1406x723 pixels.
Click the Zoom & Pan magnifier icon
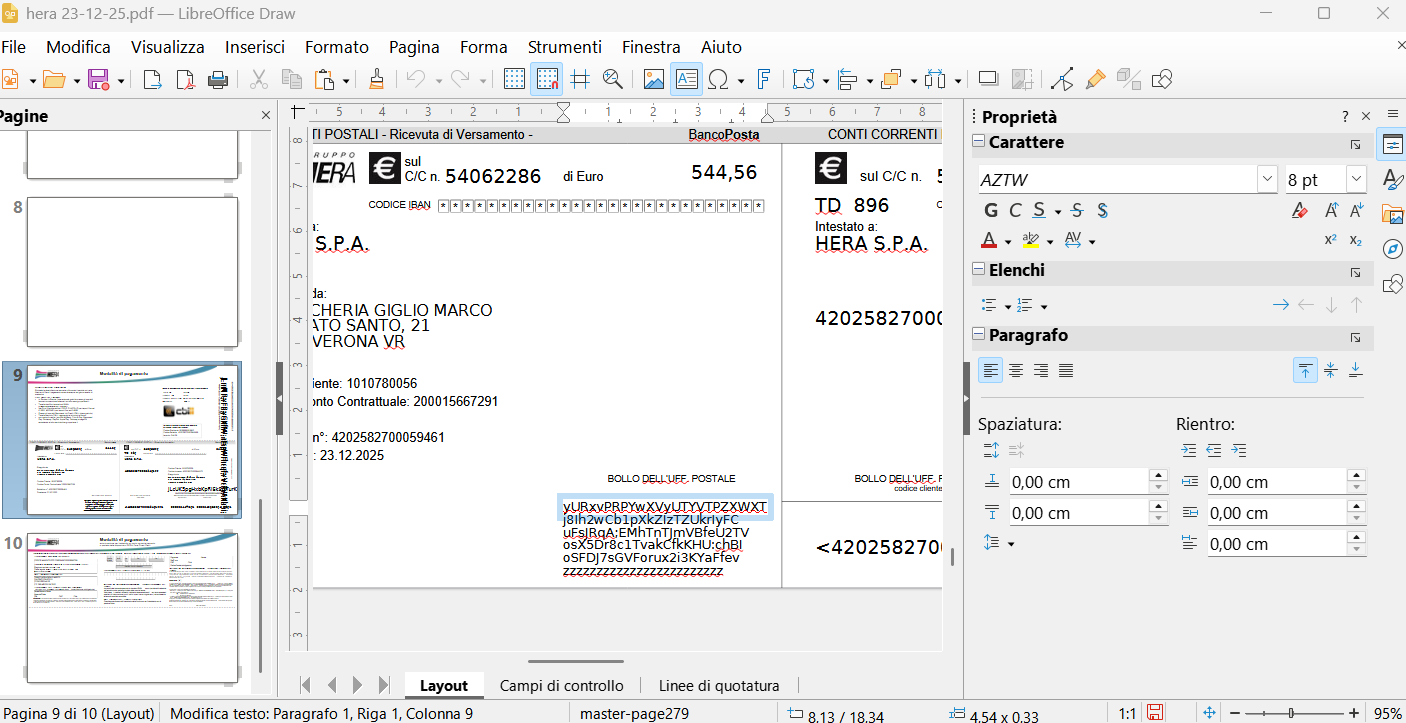click(x=612, y=80)
